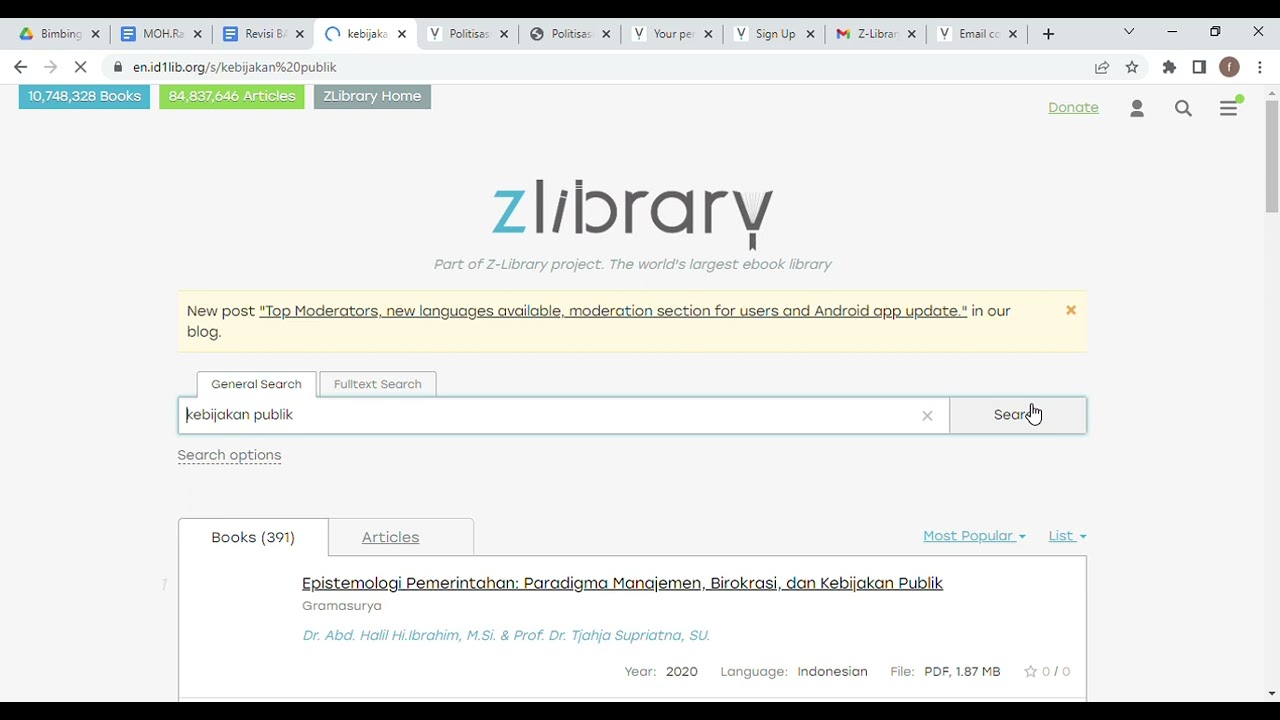Screen dimensions: 1280x720
Task: Go back with the browser back arrow
Action: 21,67
